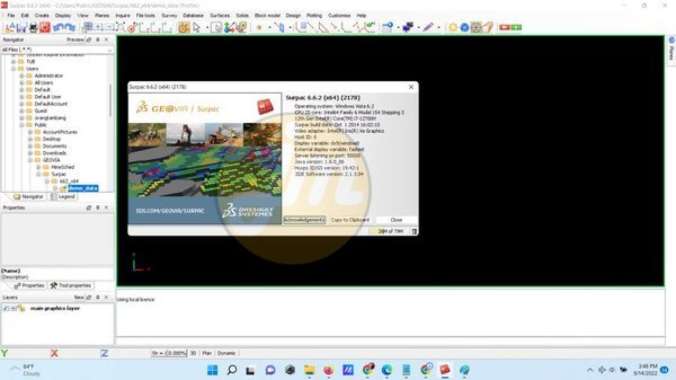676x380 pixels.
Task: Open the Surfaces menu
Action: coord(220,16)
